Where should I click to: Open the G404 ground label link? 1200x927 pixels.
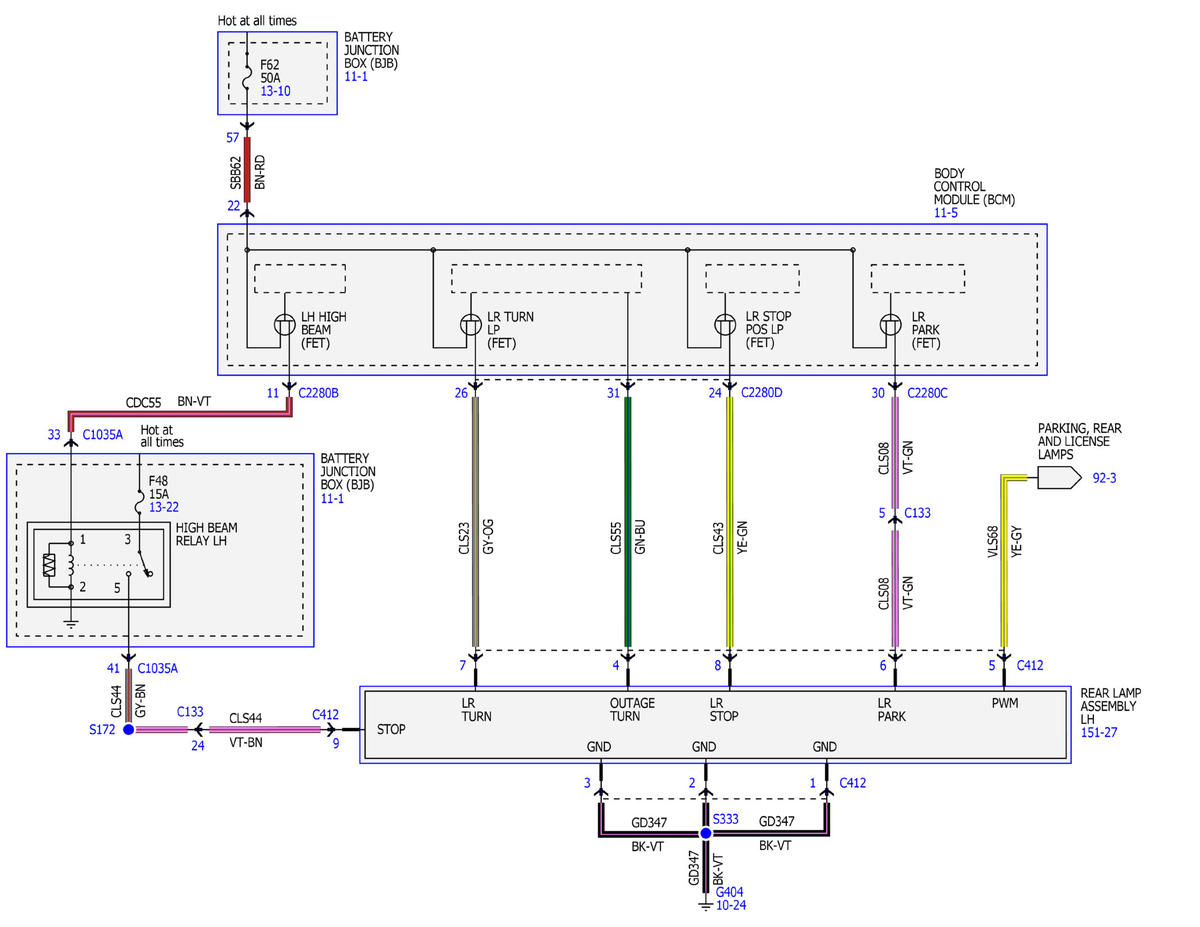click(x=729, y=892)
